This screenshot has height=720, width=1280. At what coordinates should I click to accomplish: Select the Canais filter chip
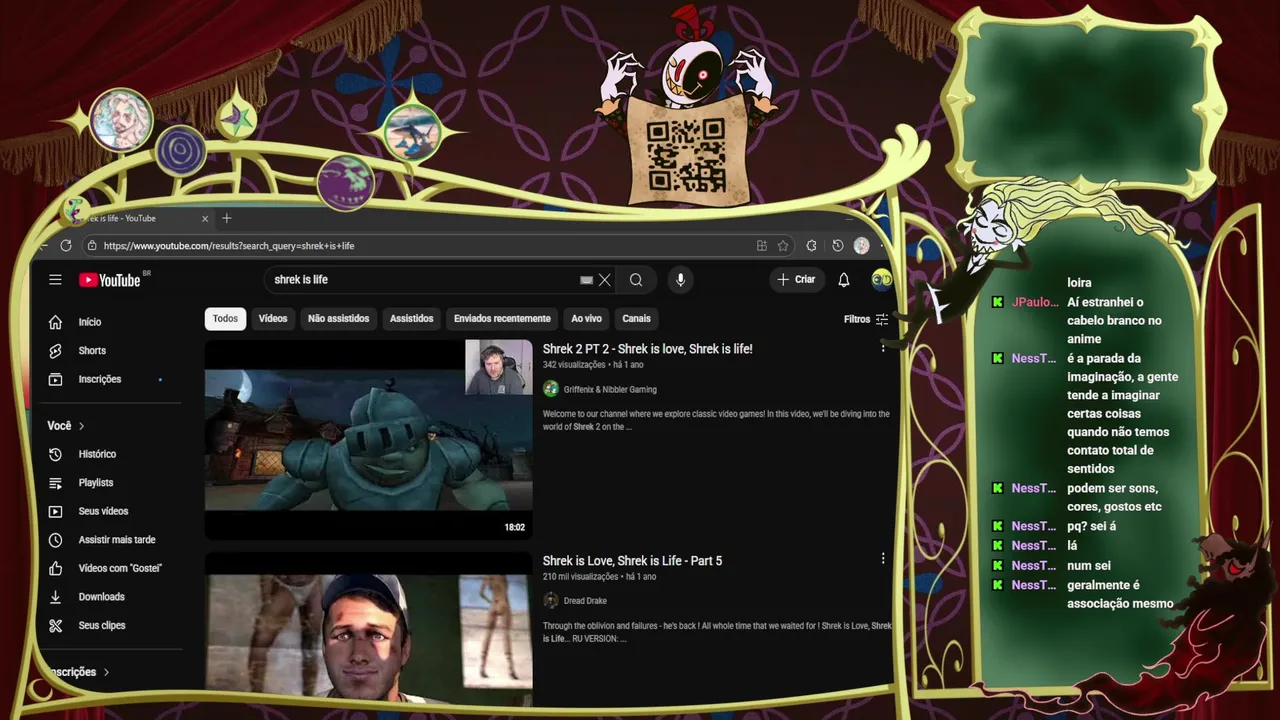tap(636, 319)
